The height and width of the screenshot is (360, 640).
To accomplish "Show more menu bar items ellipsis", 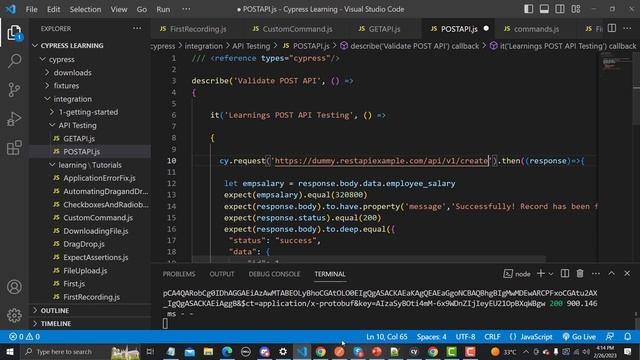I will tap(186, 9).
